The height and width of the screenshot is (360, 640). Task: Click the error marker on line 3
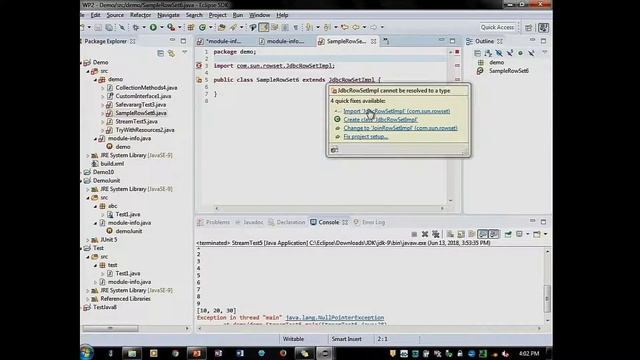[x=199, y=66]
